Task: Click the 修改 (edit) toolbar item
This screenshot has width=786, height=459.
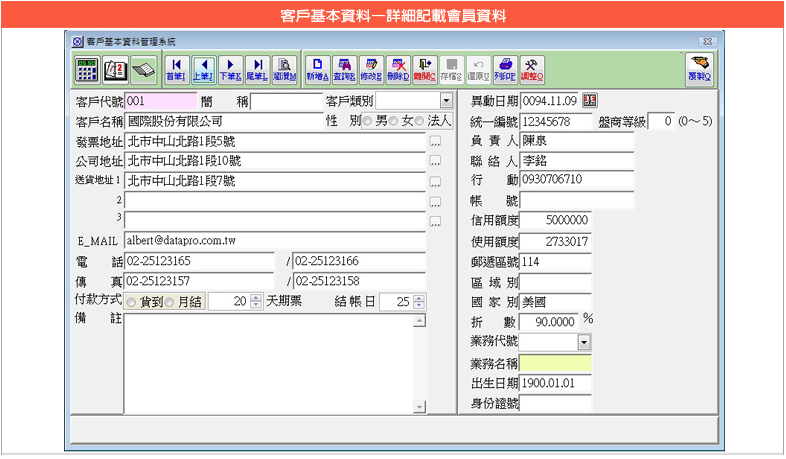Action: (x=370, y=68)
